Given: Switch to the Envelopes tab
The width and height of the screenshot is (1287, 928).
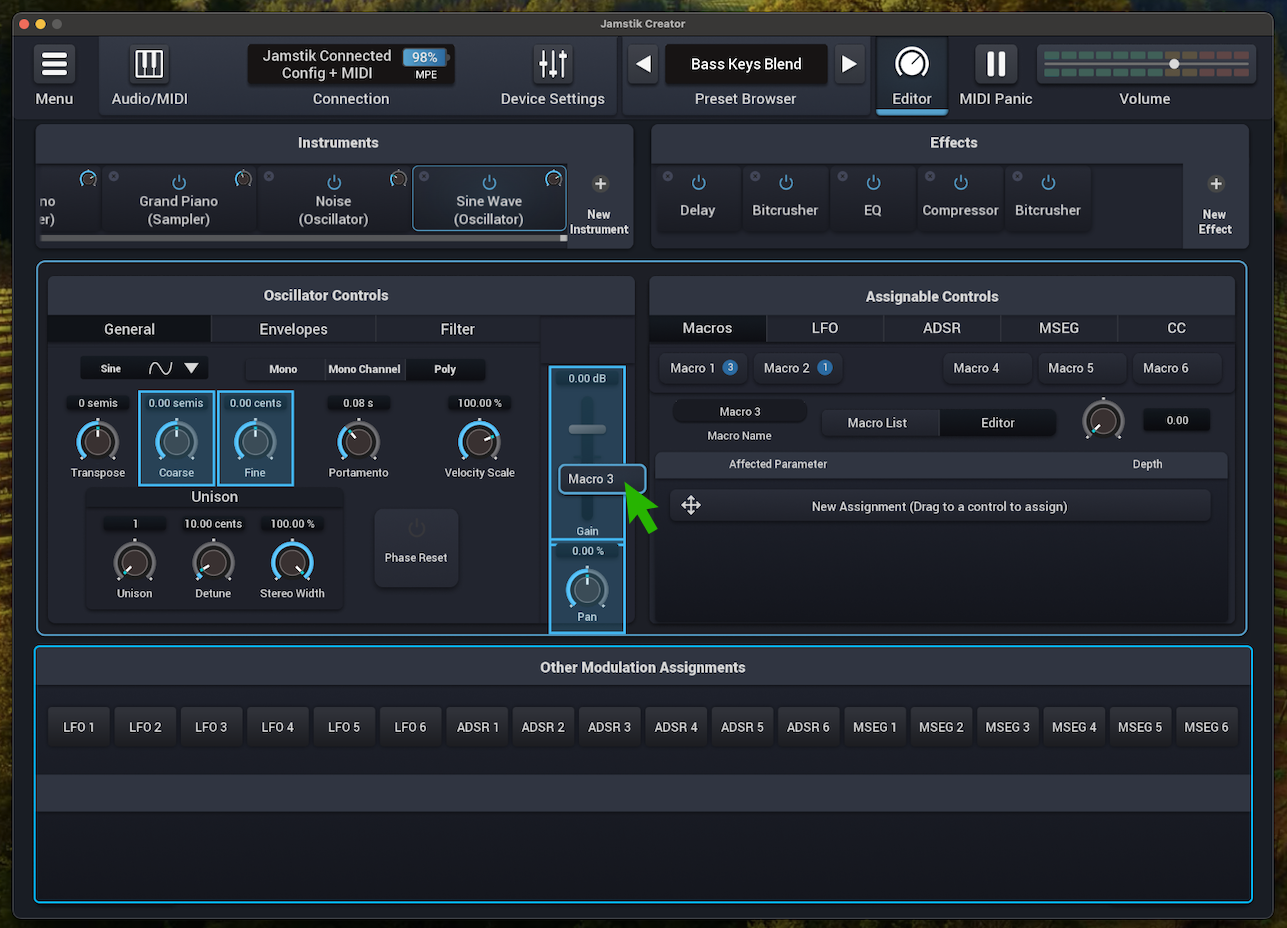Looking at the screenshot, I should 293,329.
